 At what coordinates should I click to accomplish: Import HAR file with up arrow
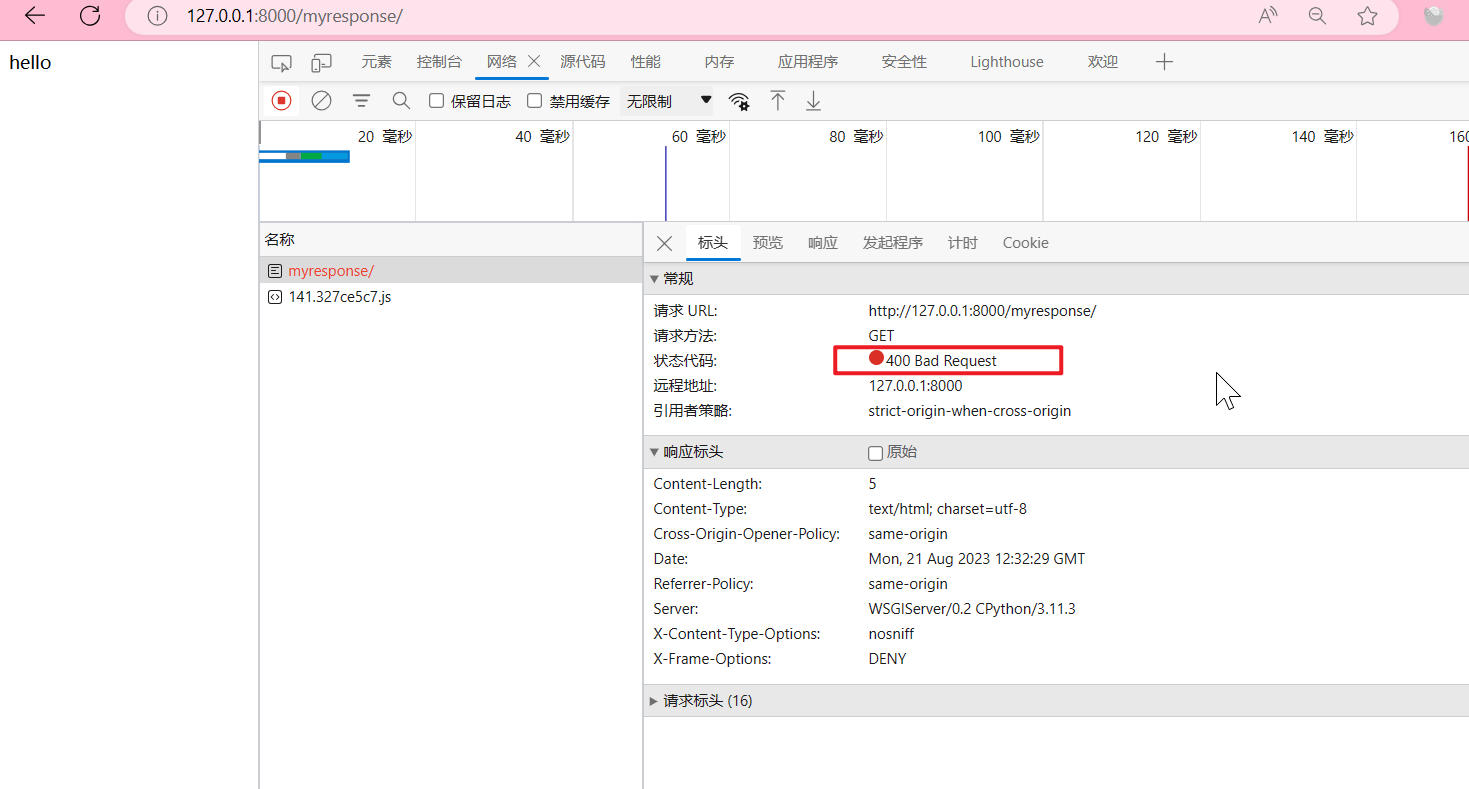pyautogui.click(x=778, y=100)
